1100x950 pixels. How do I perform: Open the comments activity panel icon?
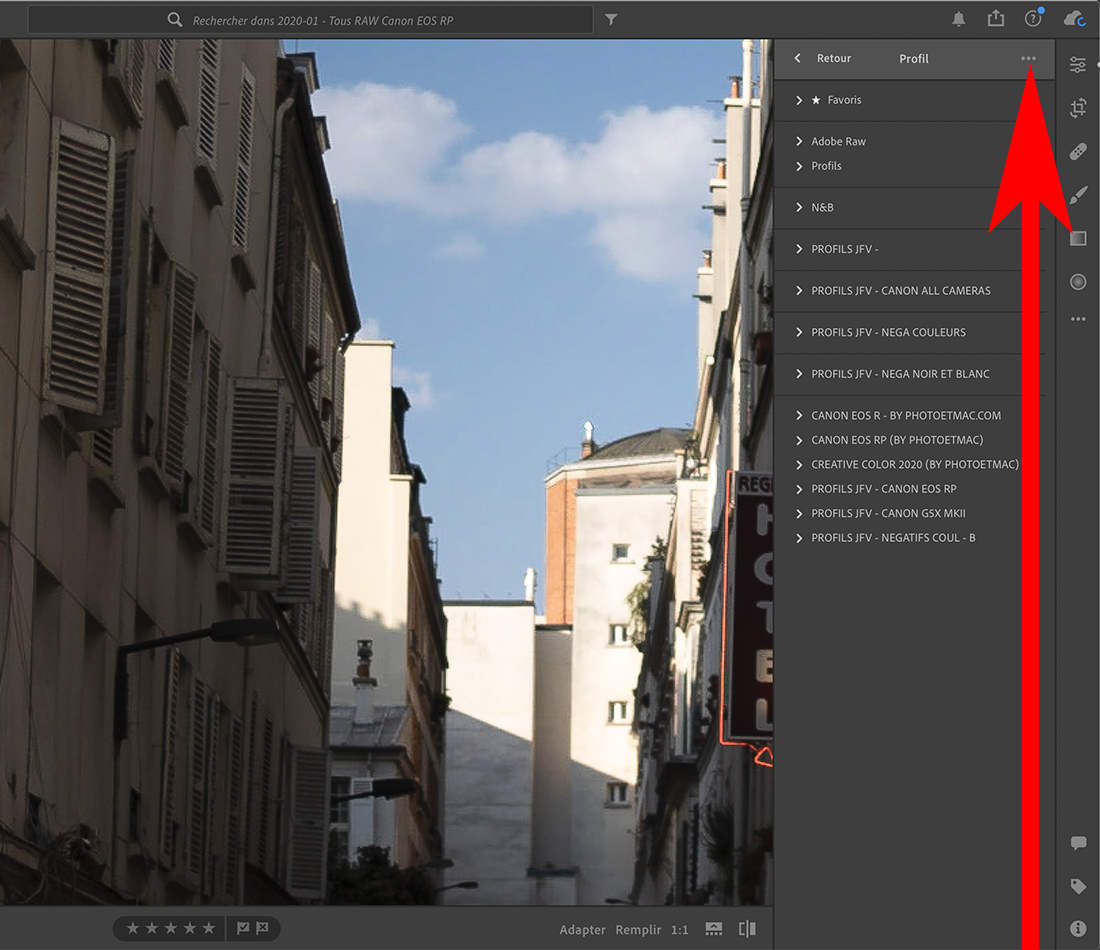(x=1078, y=843)
